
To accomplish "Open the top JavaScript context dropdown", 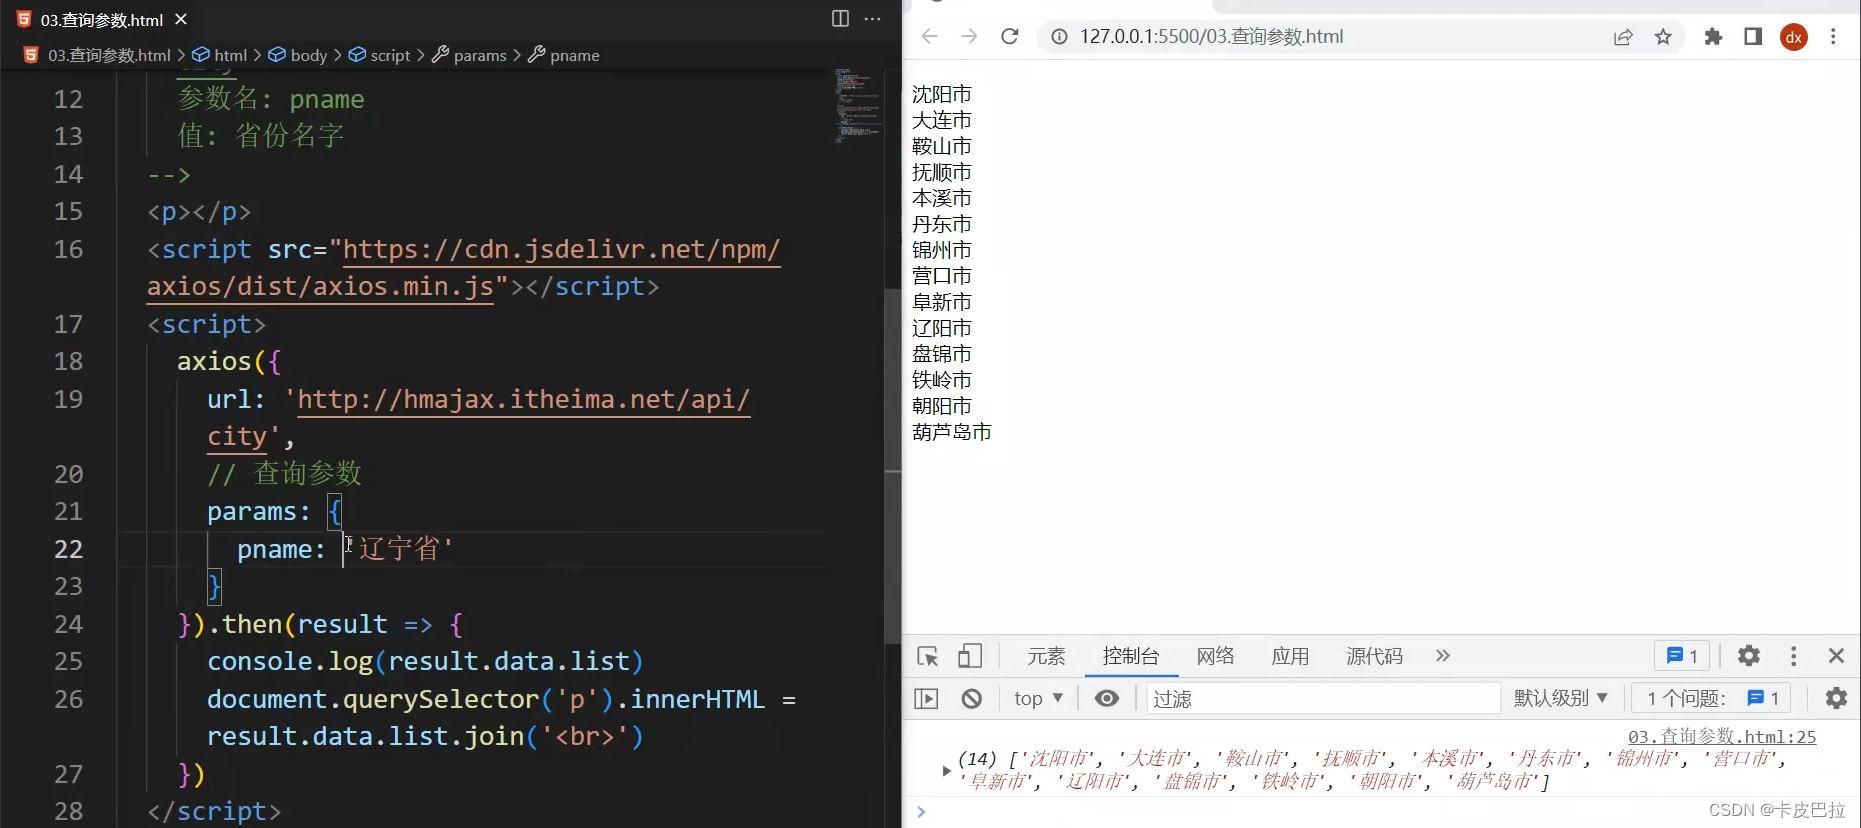I will coord(1038,698).
